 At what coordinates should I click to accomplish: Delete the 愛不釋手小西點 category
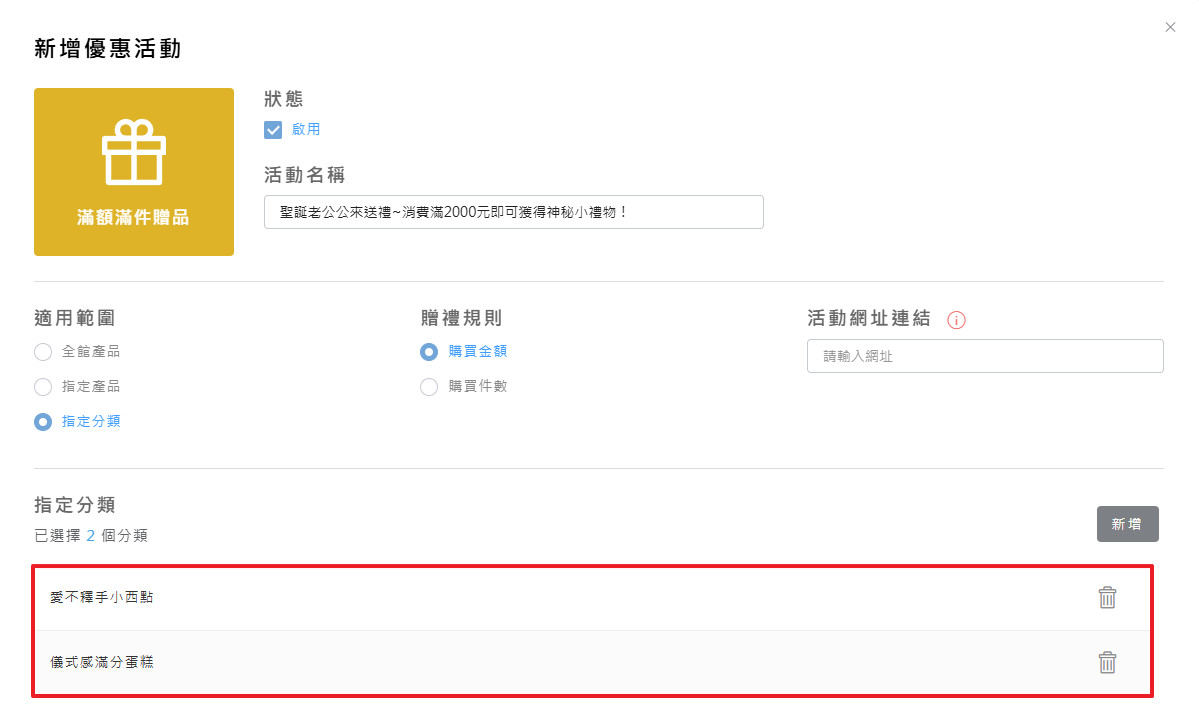(1107, 597)
